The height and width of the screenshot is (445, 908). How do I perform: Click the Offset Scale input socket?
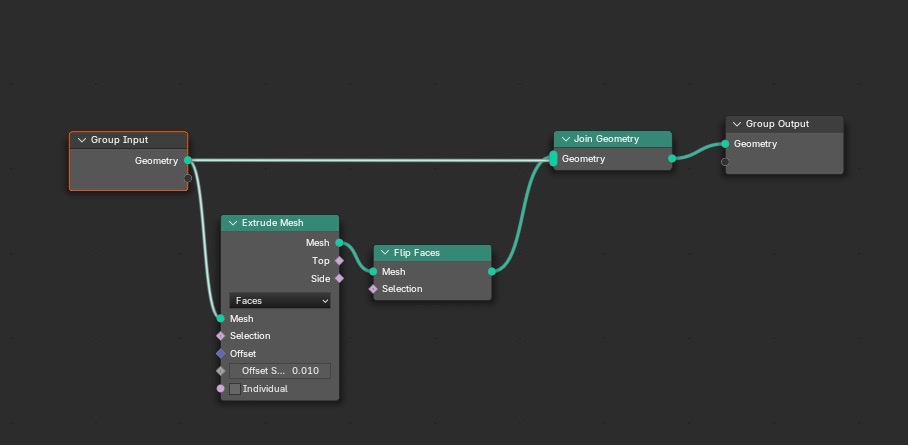point(221,371)
